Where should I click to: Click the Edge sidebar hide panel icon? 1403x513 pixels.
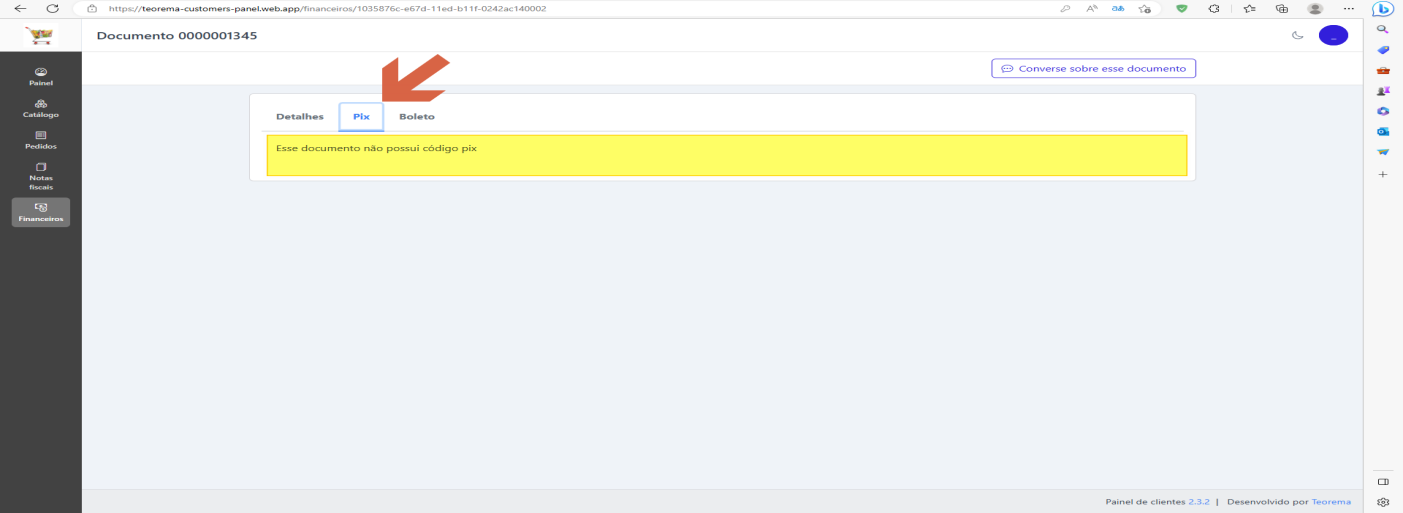tap(1383, 481)
